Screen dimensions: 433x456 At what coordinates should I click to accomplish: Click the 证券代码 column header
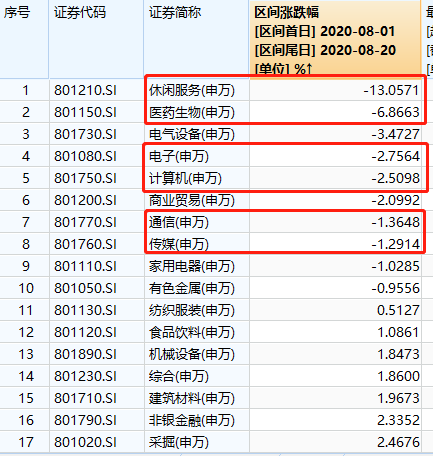point(97,39)
